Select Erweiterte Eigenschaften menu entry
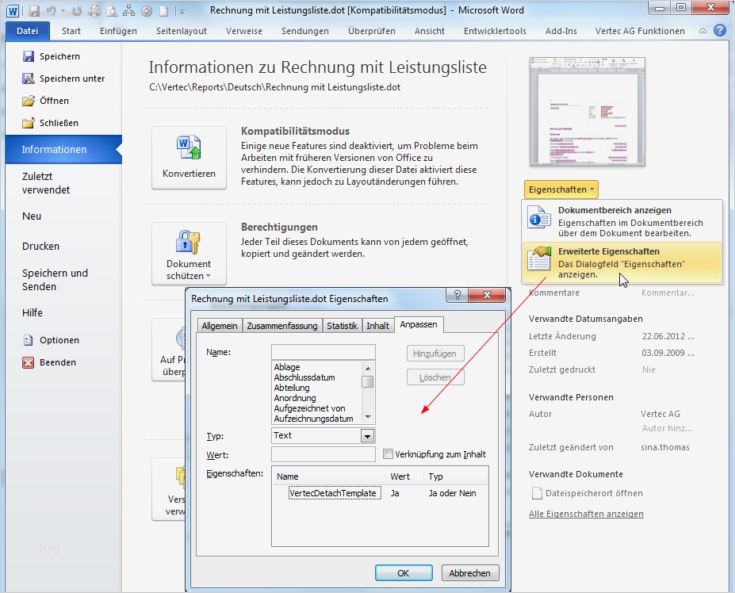Screen dimensions: 735x593 coord(622,263)
